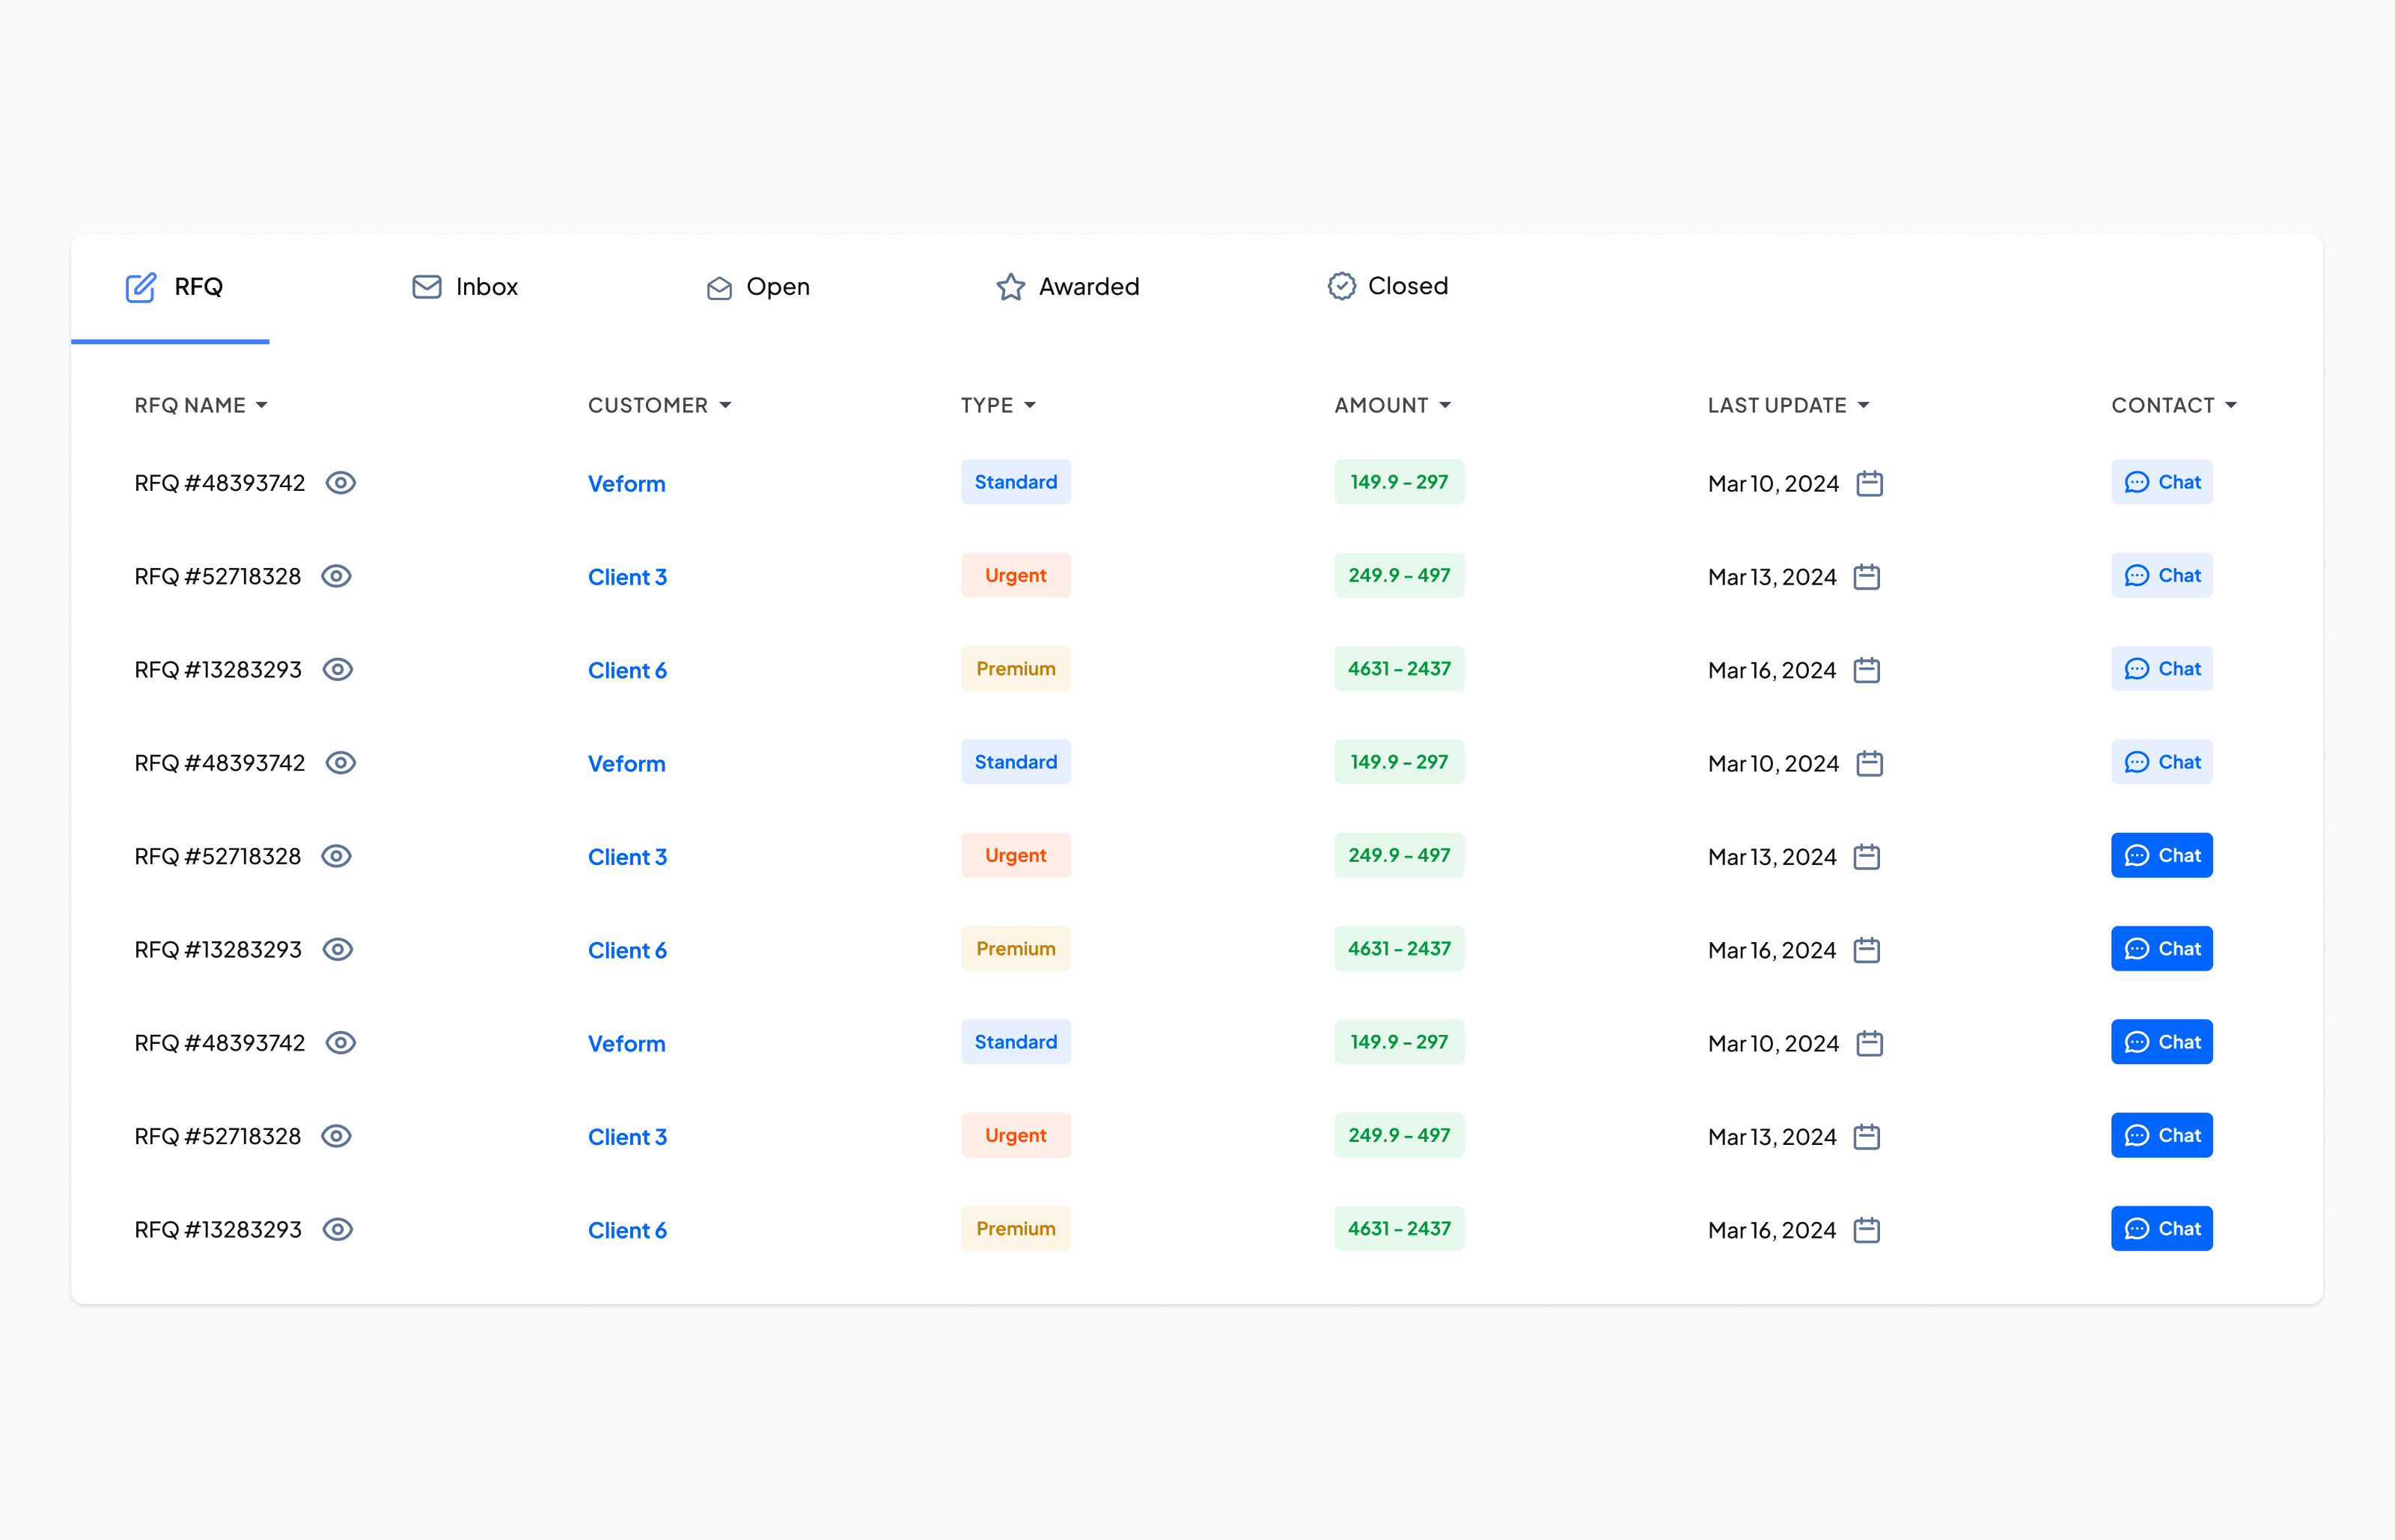Toggle the eye icon for RFQ #52718328
This screenshot has height=1540, width=2395.
[336, 576]
